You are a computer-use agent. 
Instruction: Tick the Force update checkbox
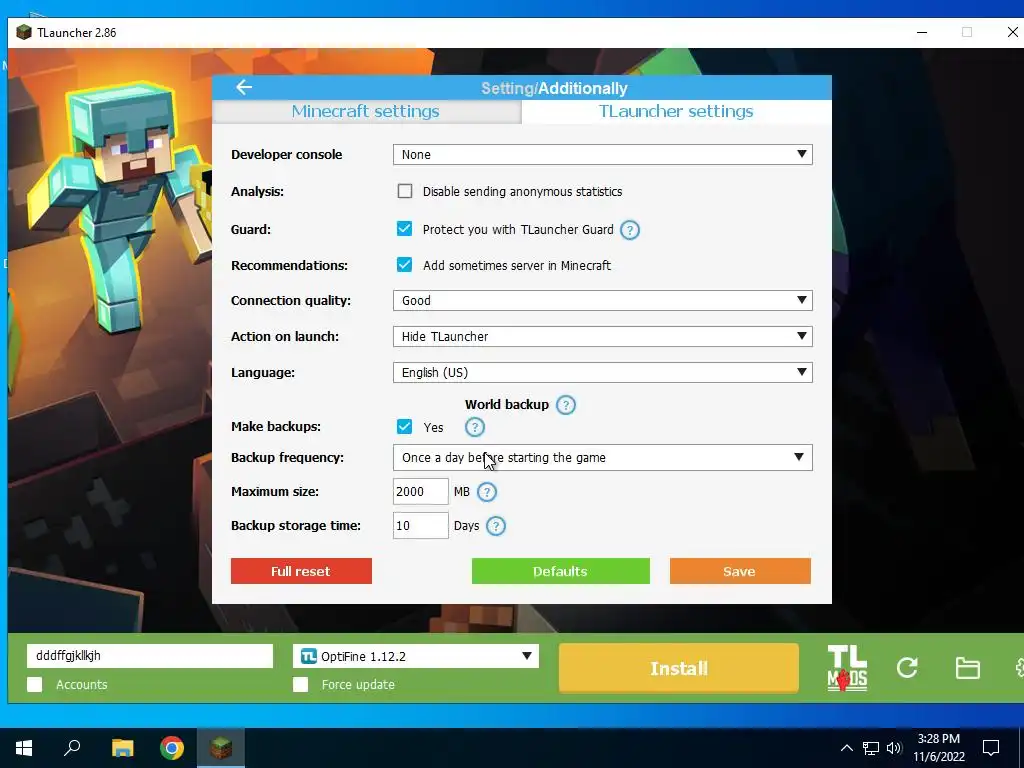(x=300, y=684)
